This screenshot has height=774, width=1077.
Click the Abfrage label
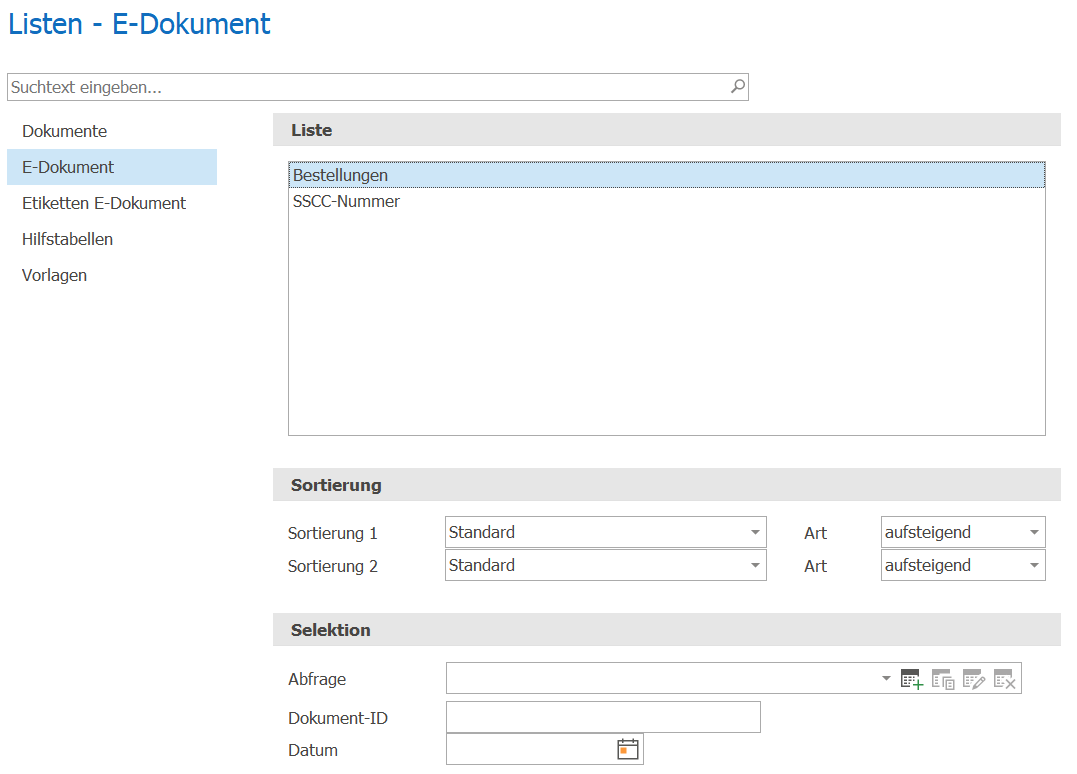pyautogui.click(x=317, y=679)
